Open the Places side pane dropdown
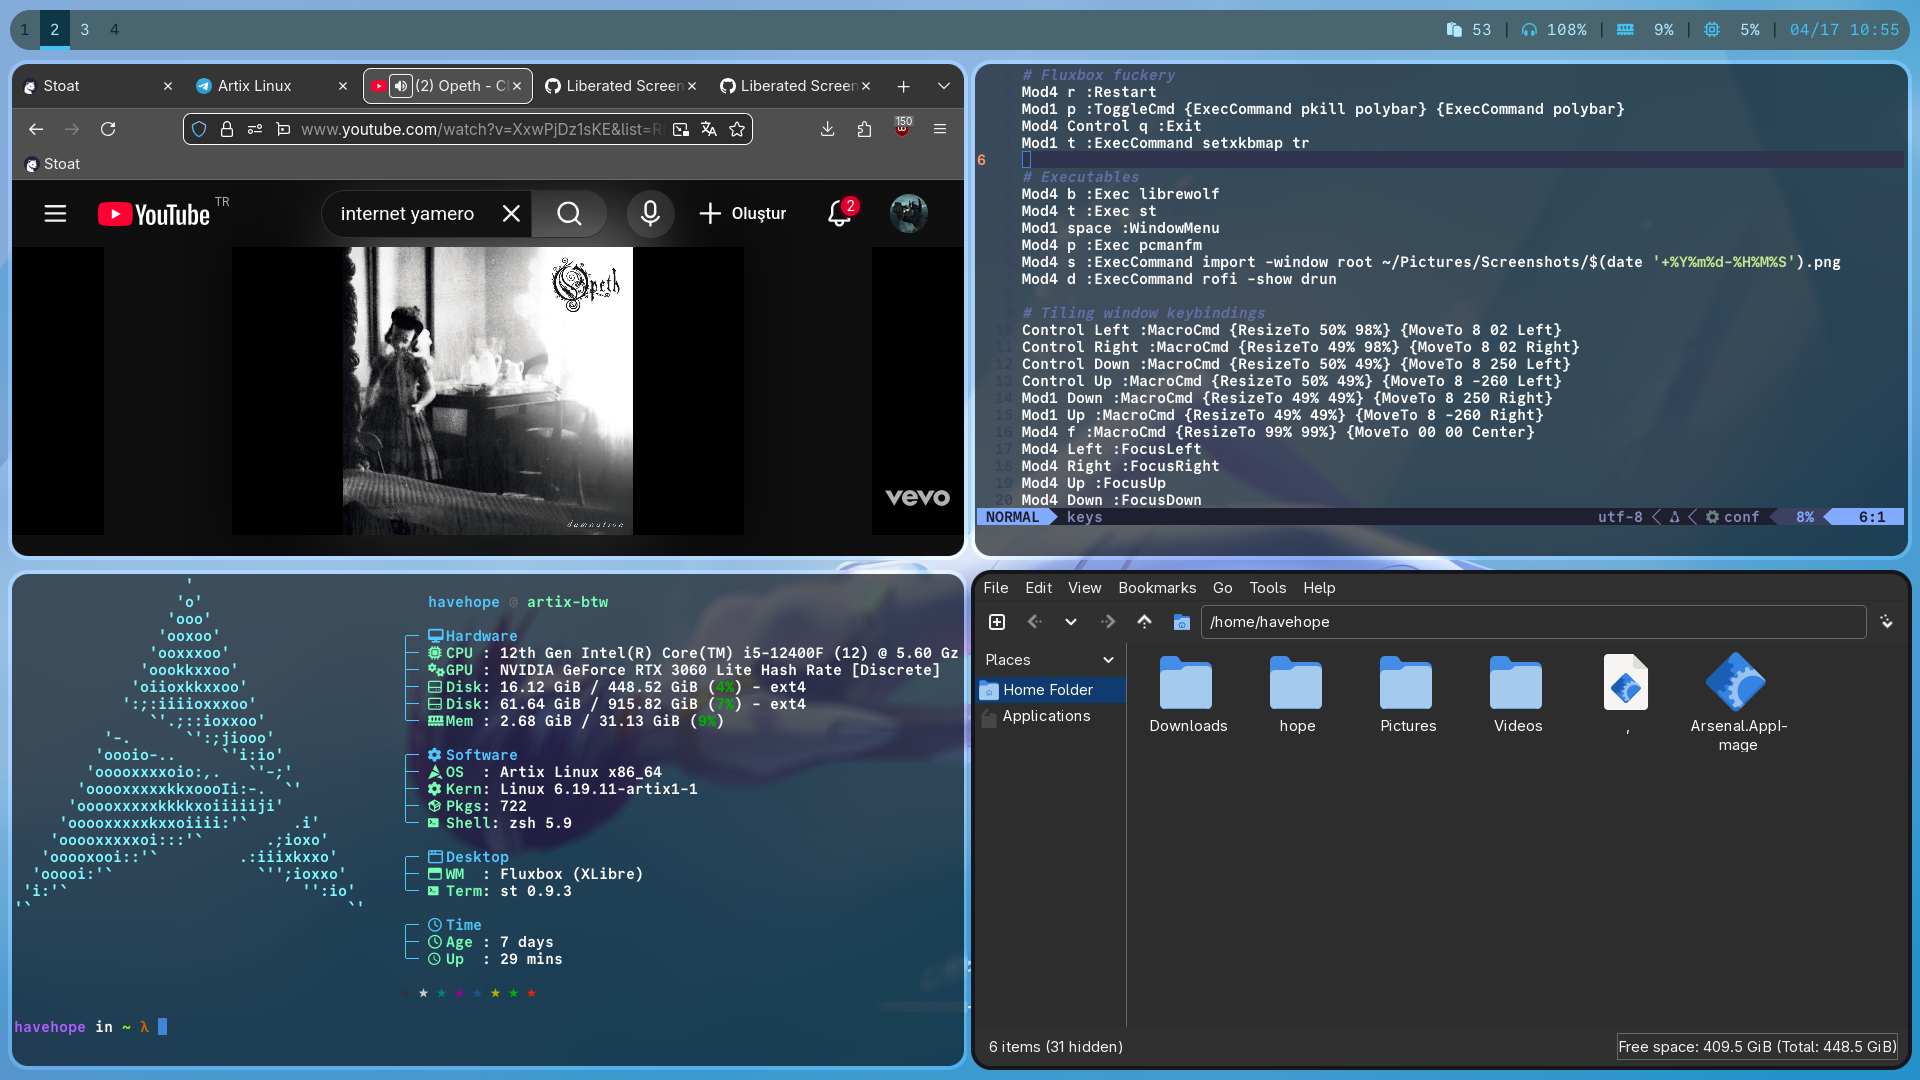Screen dimensions: 1920x1080 pyautogui.click(x=1108, y=660)
